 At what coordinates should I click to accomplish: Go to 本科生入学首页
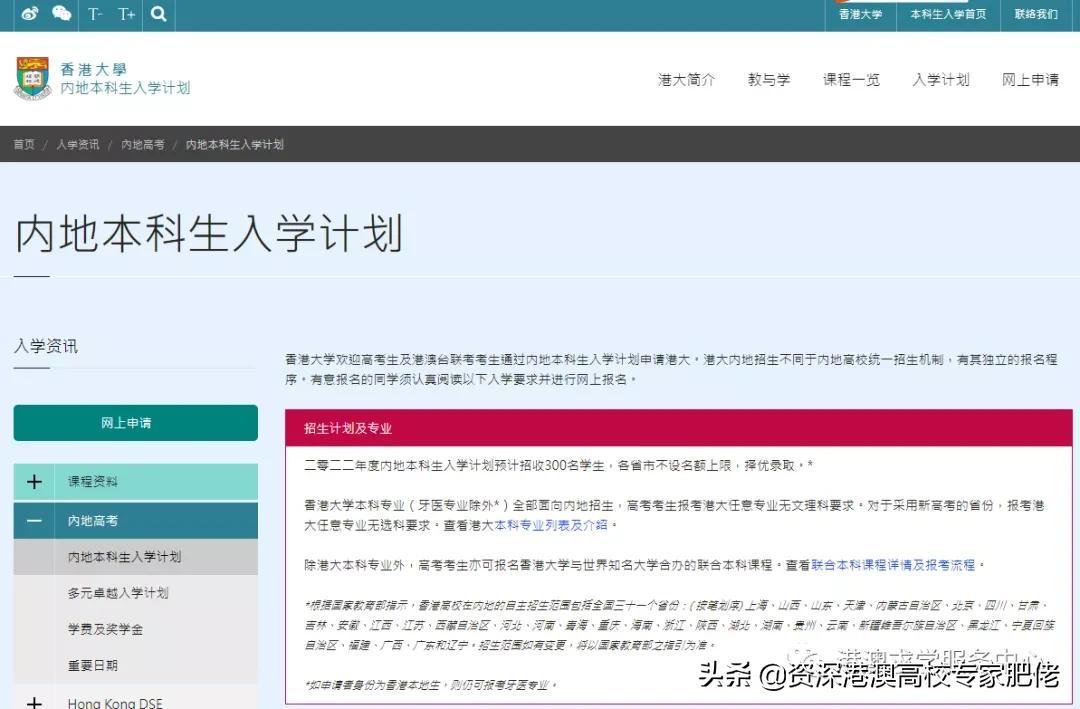tap(948, 14)
